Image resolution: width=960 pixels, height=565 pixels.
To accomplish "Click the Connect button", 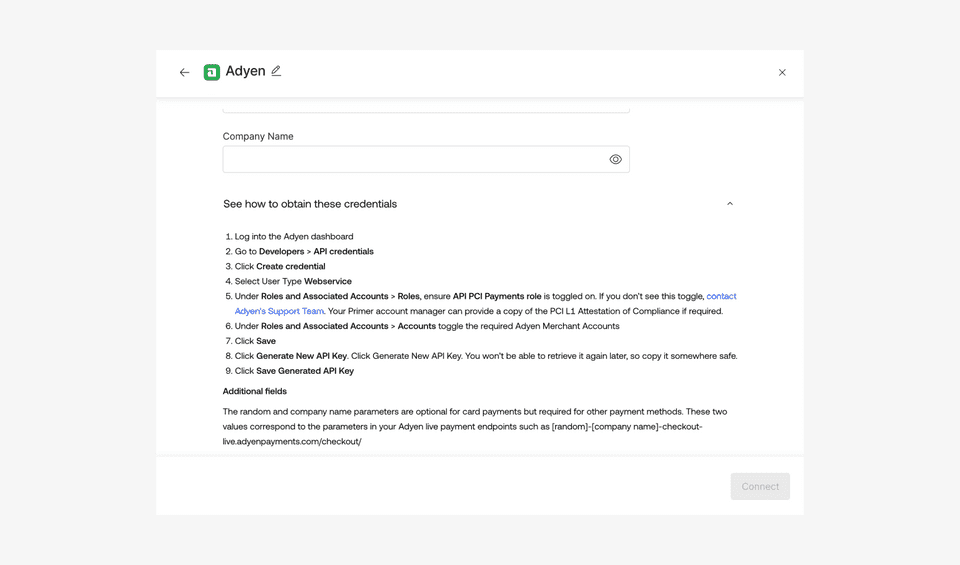I will pyautogui.click(x=760, y=486).
